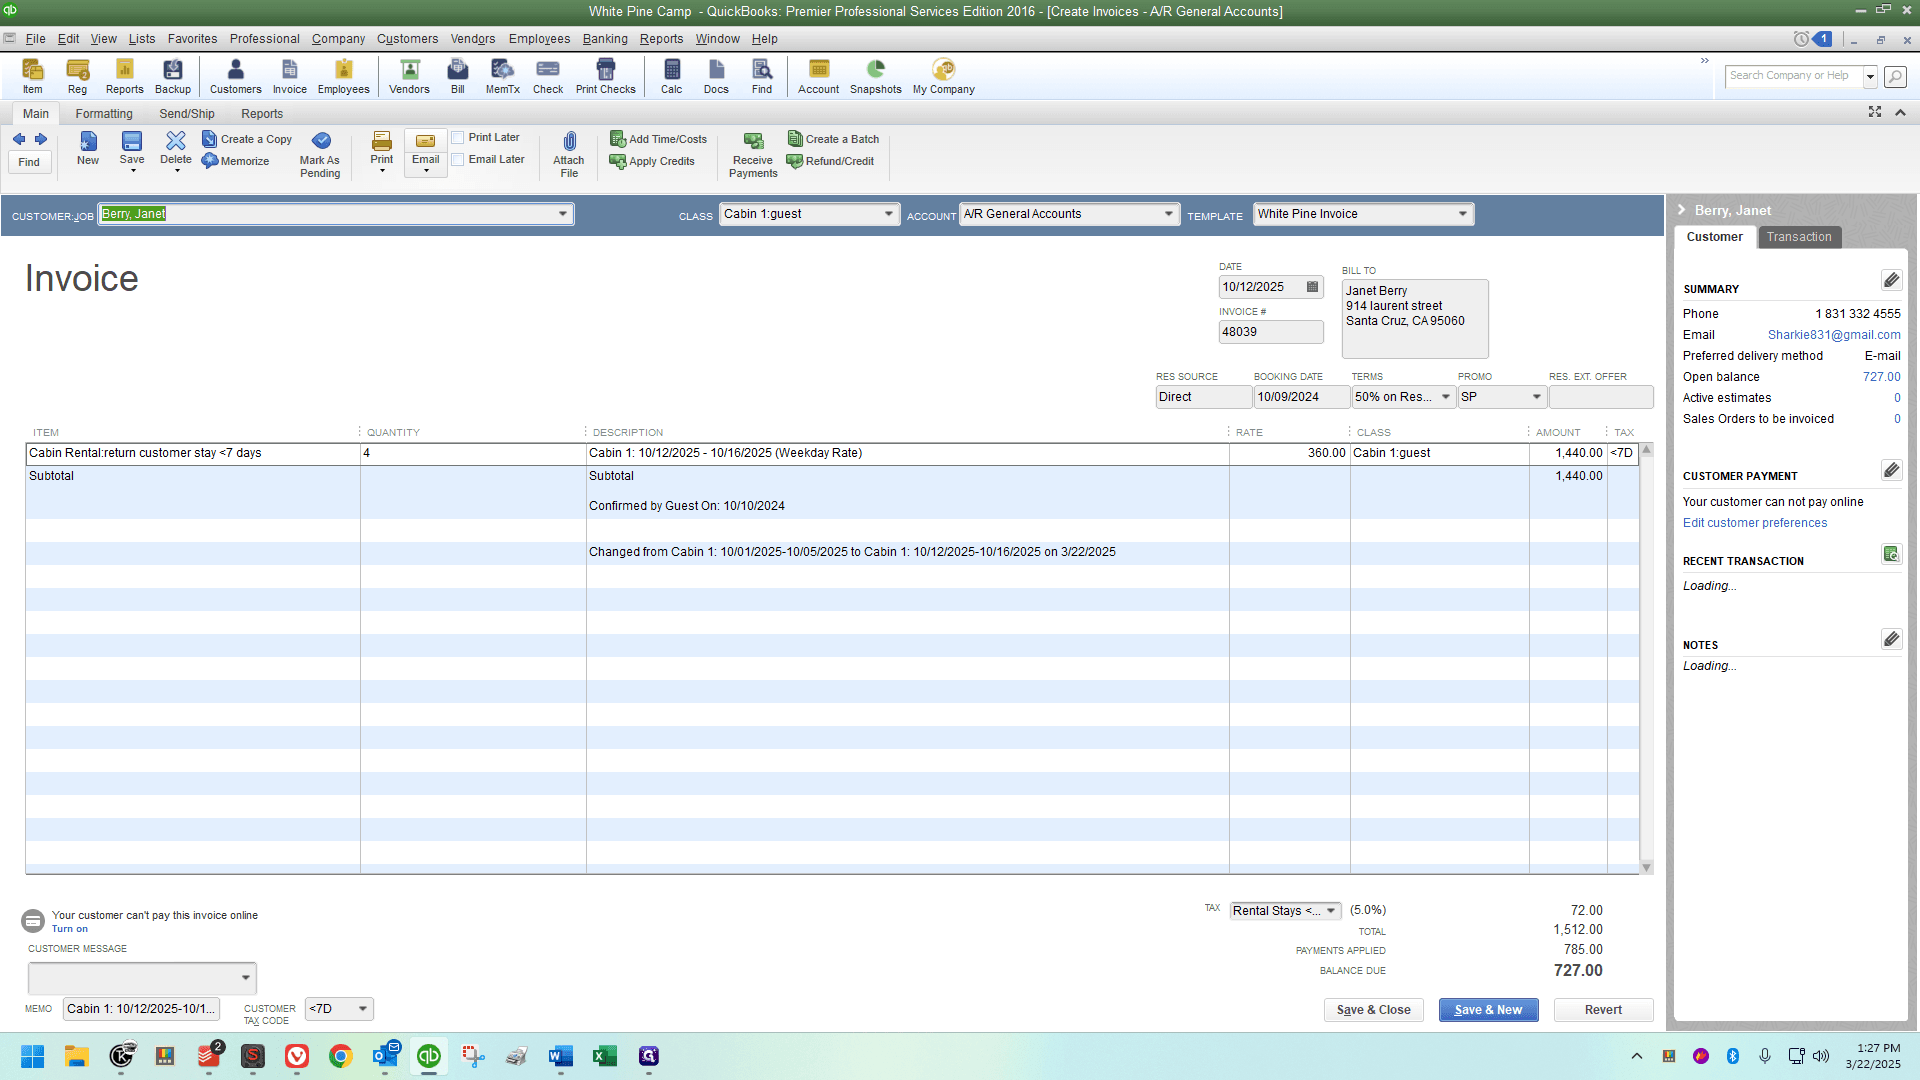This screenshot has height=1080, width=1920.
Task: Open the Backup icon in toolbar
Action: pyautogui.click(x=173, y=76)
